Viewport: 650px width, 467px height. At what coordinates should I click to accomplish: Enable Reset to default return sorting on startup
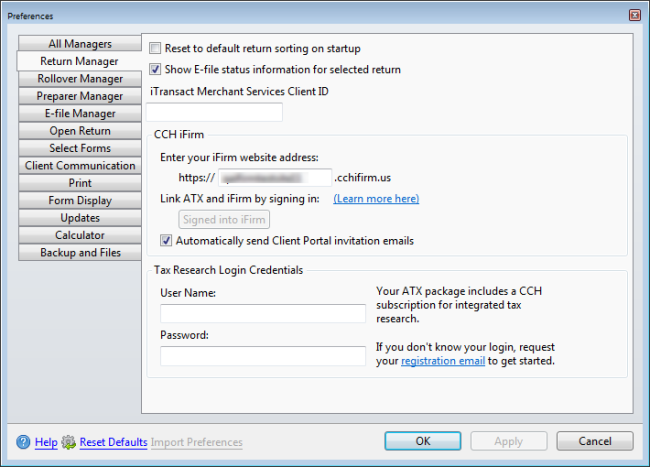[x=155, y=48]
